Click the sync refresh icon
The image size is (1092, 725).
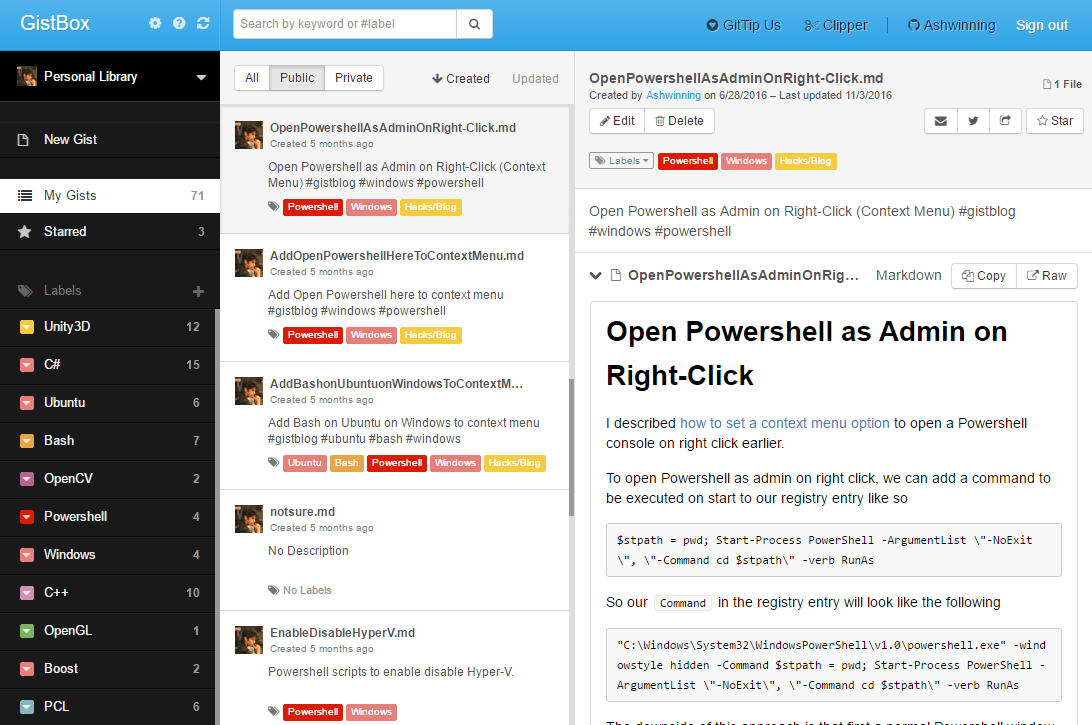coord(204,23)
